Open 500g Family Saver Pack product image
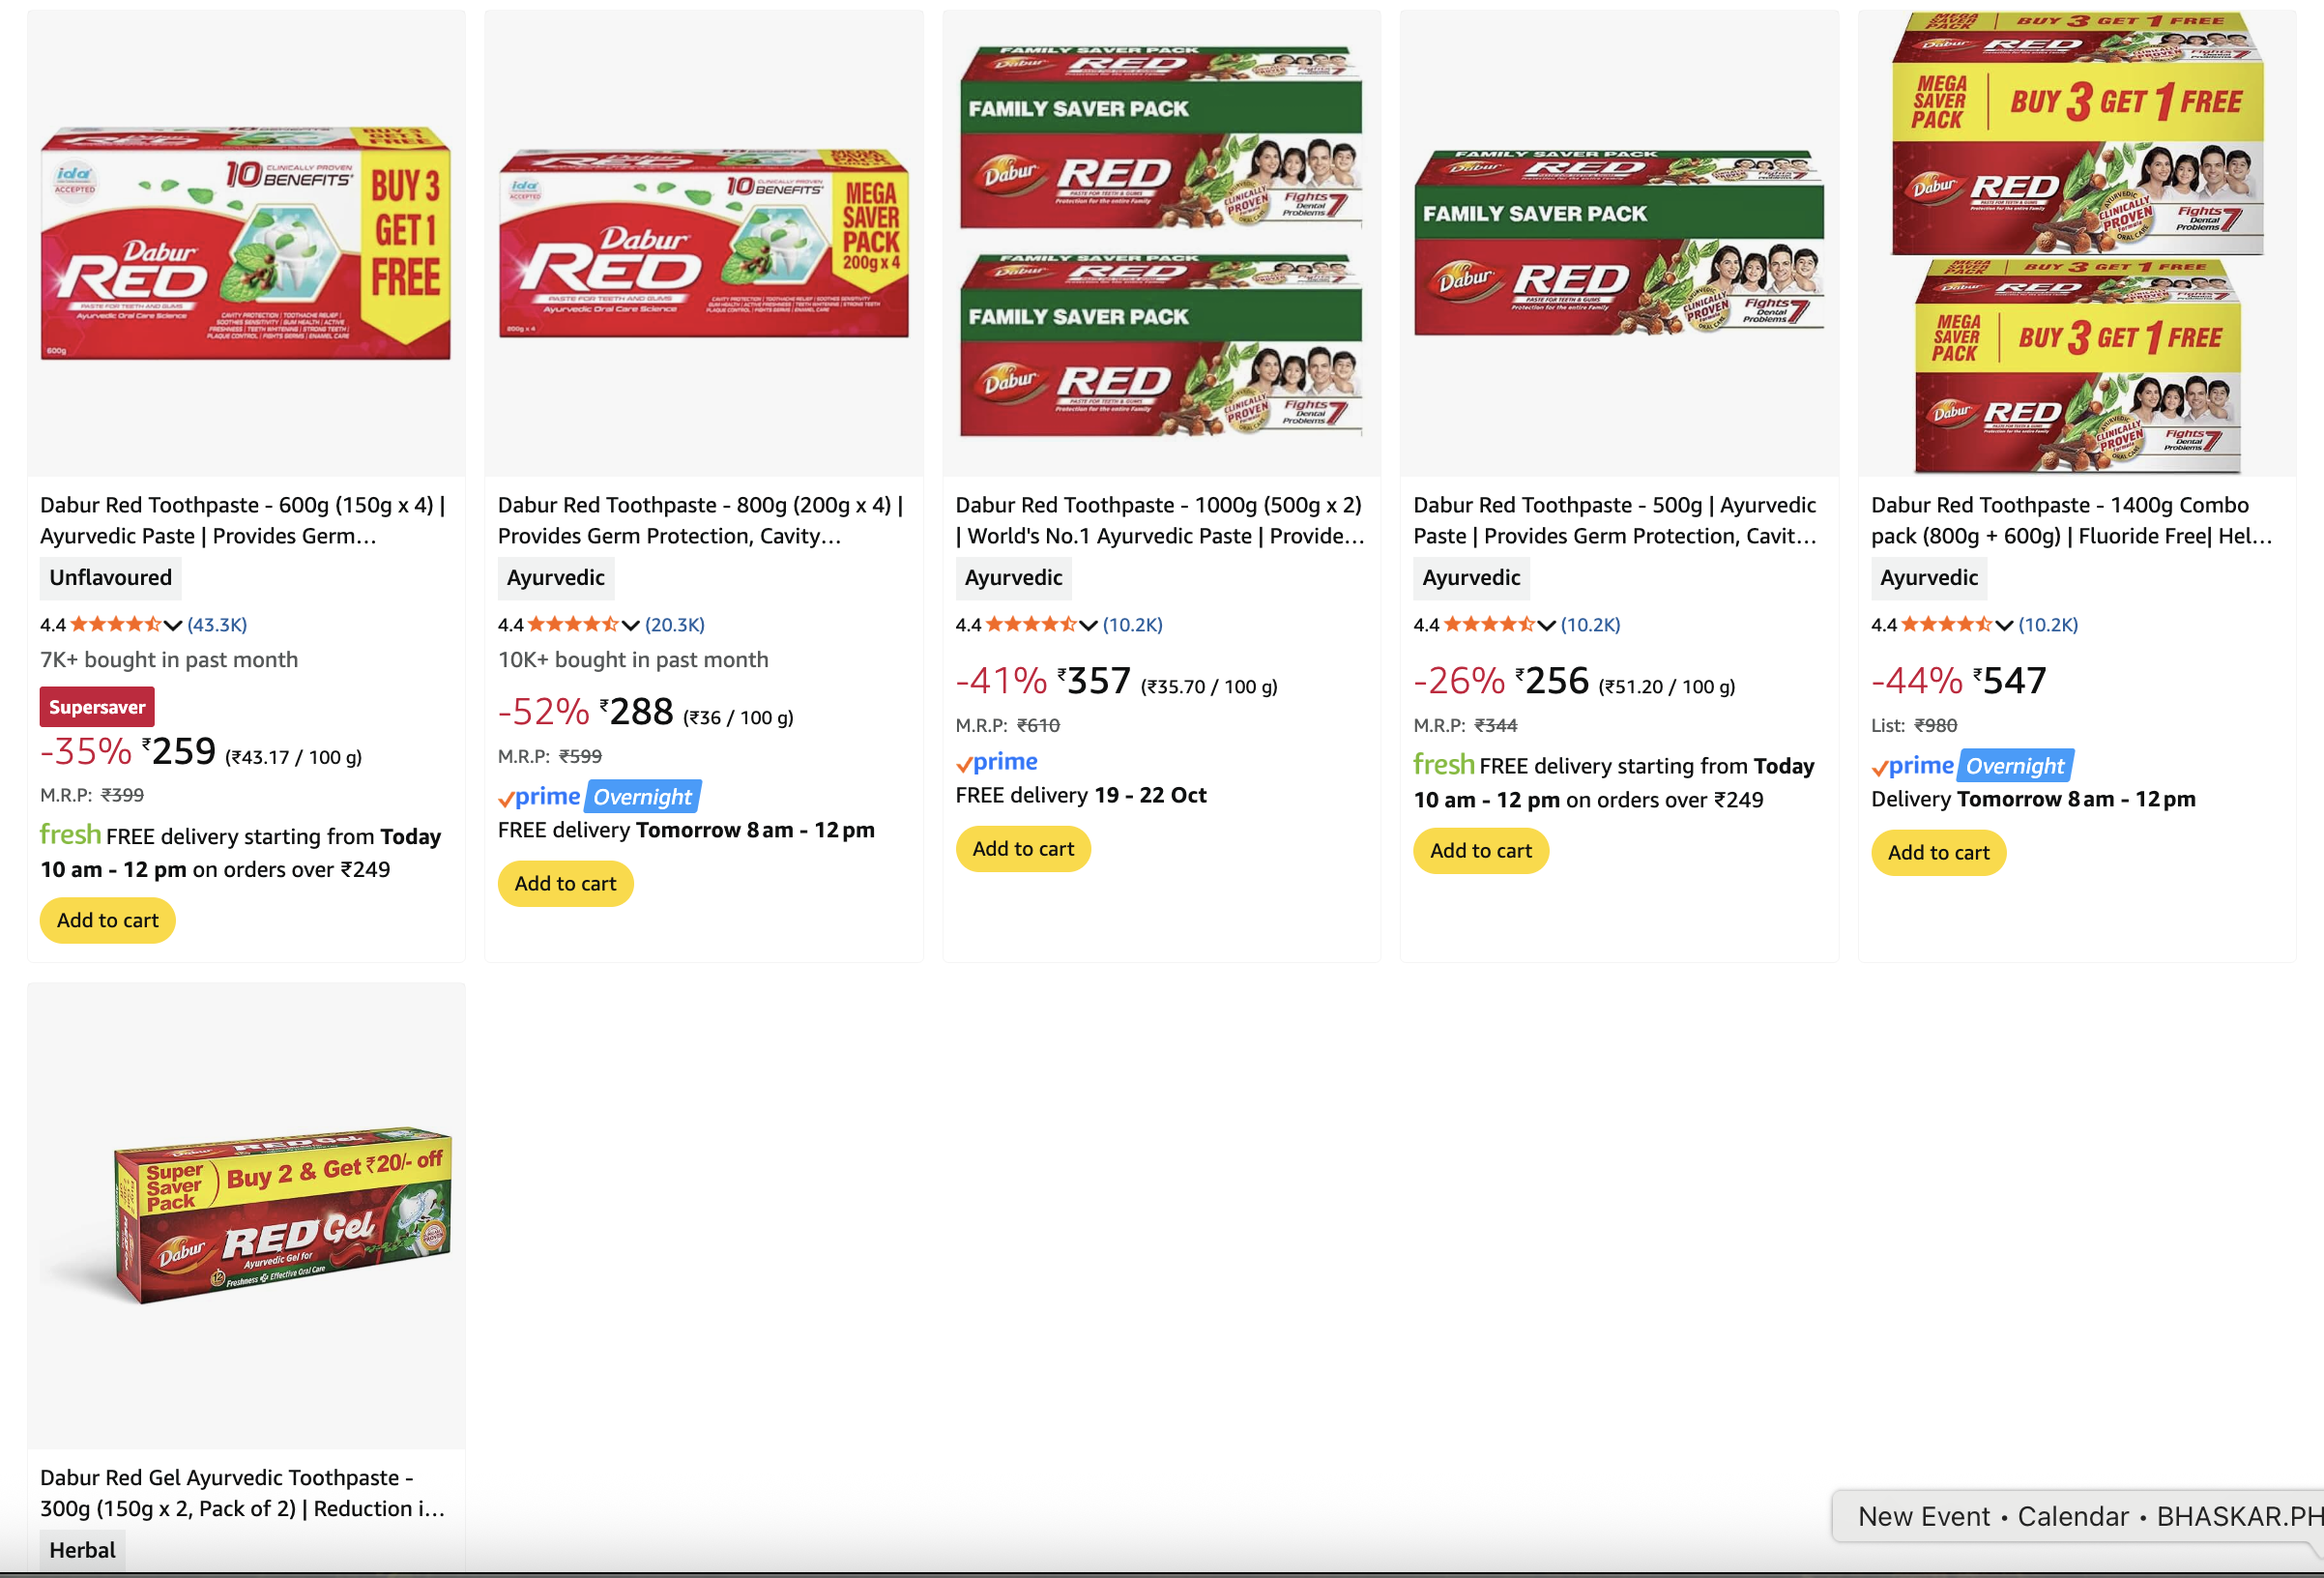The image size is (2324, 1578). 1619,243
